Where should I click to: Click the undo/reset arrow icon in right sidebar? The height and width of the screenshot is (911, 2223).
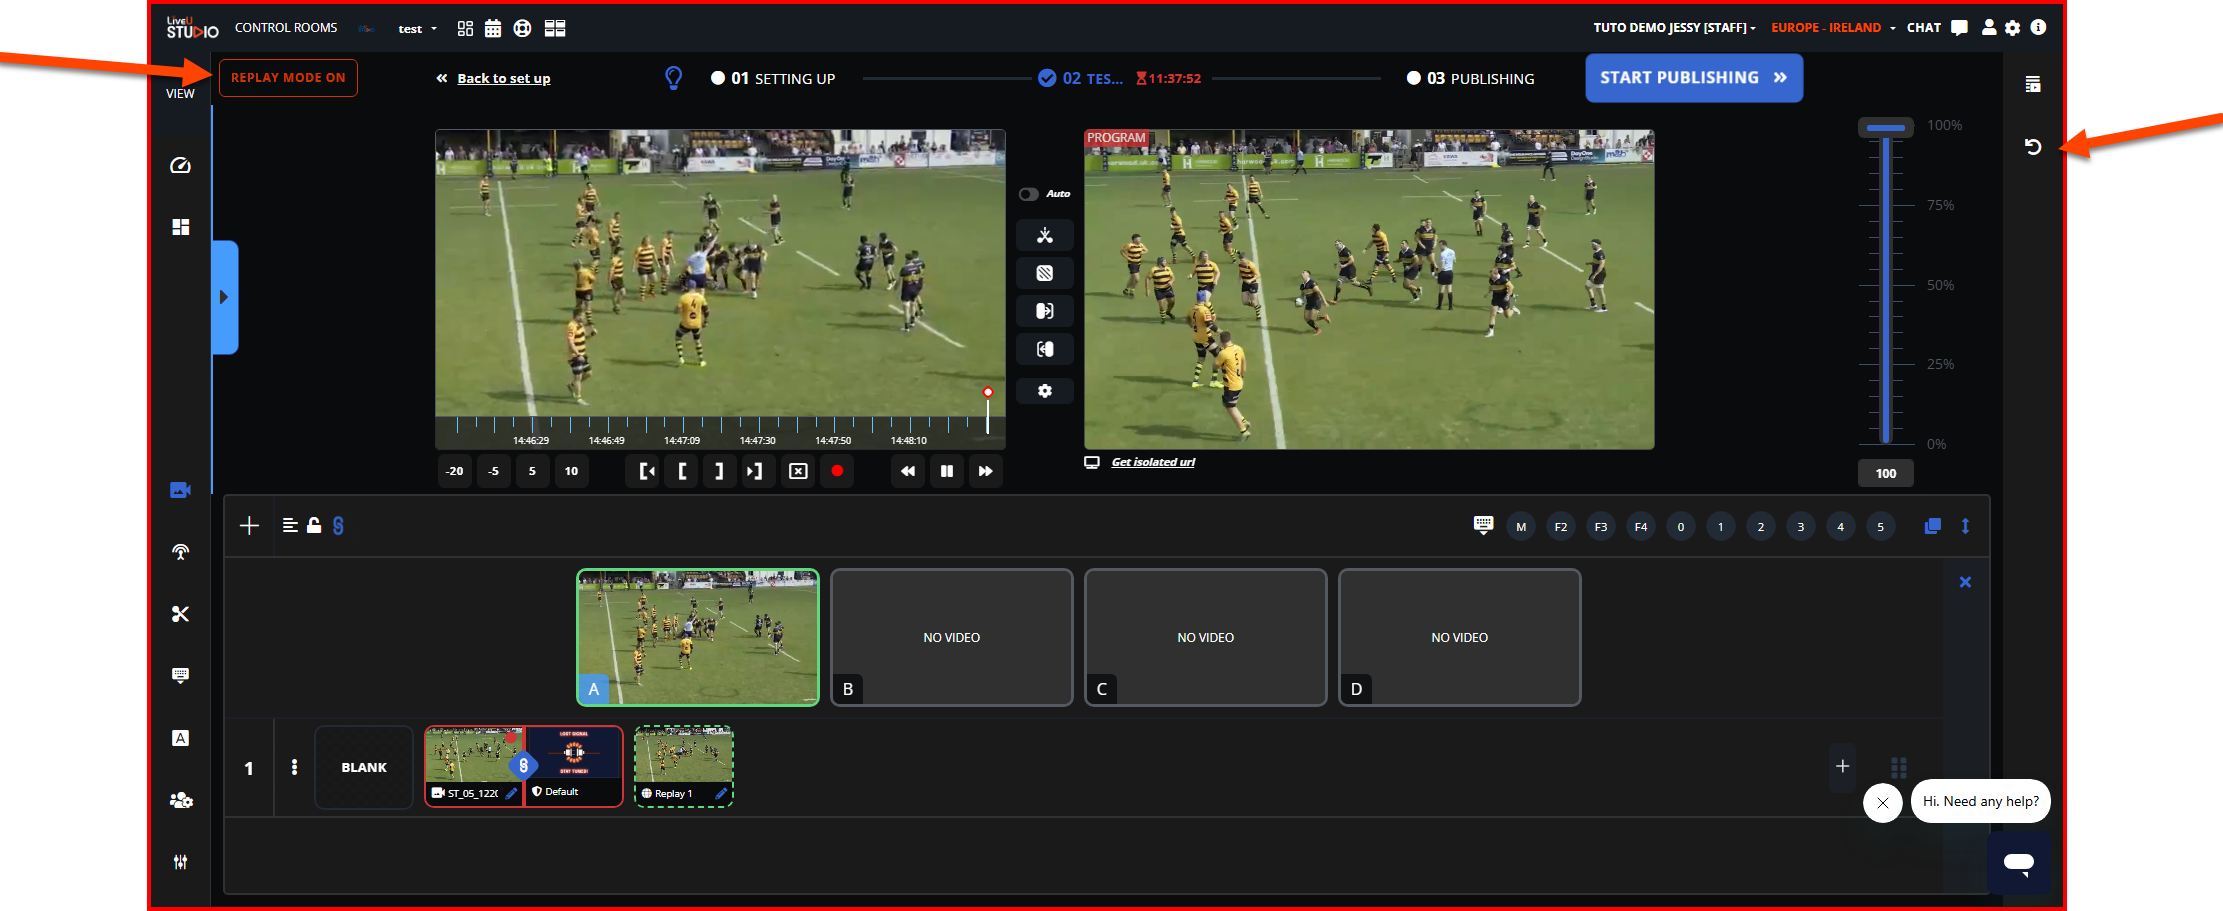click(2032, 147)
